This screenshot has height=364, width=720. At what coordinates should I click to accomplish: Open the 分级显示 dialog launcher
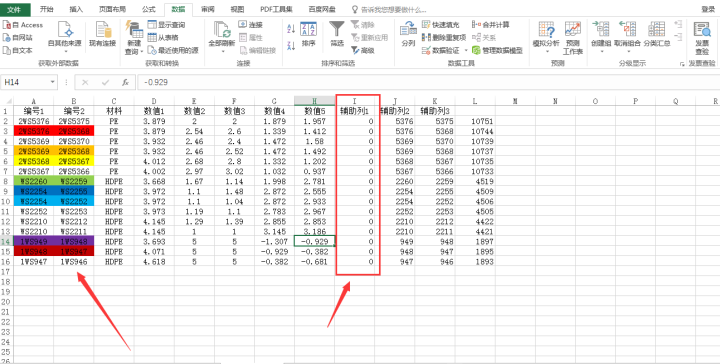tap(681, 64)
